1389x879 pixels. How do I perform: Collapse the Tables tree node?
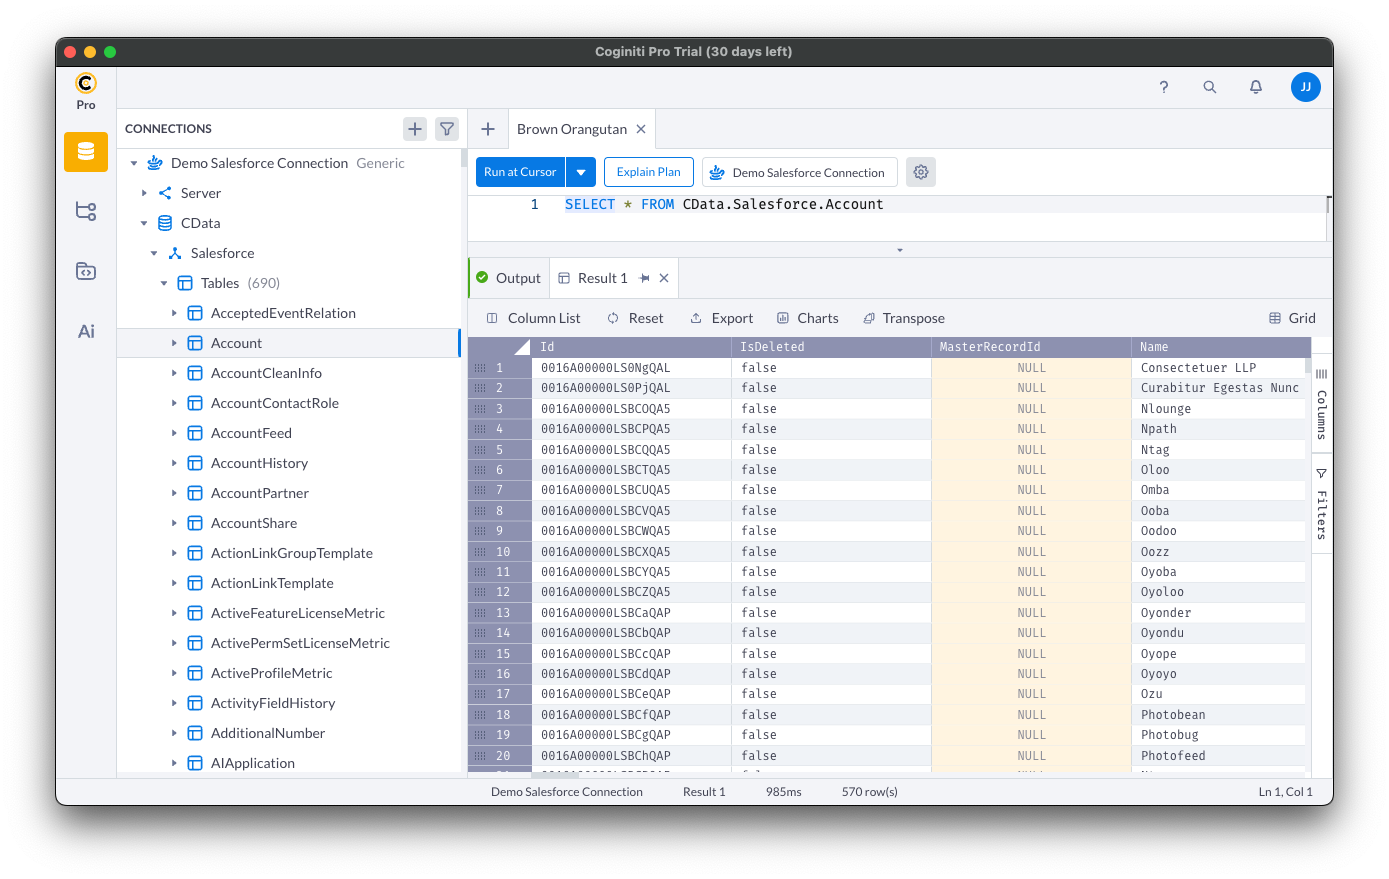coord(164,283)
